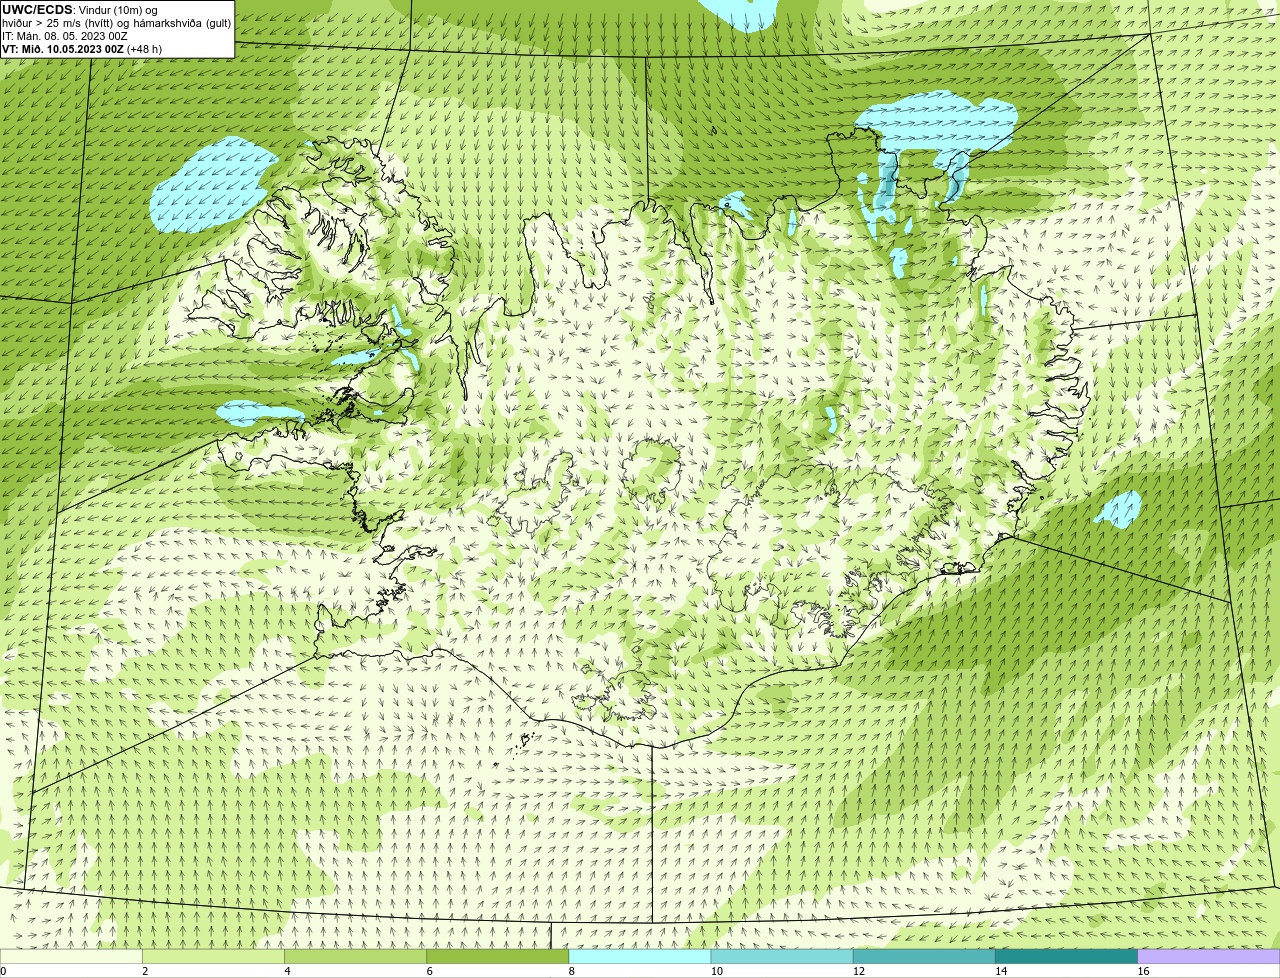Click the legend scale label "14"
This screenshot has height=978, width=1280.
[x=1001, y=971]
